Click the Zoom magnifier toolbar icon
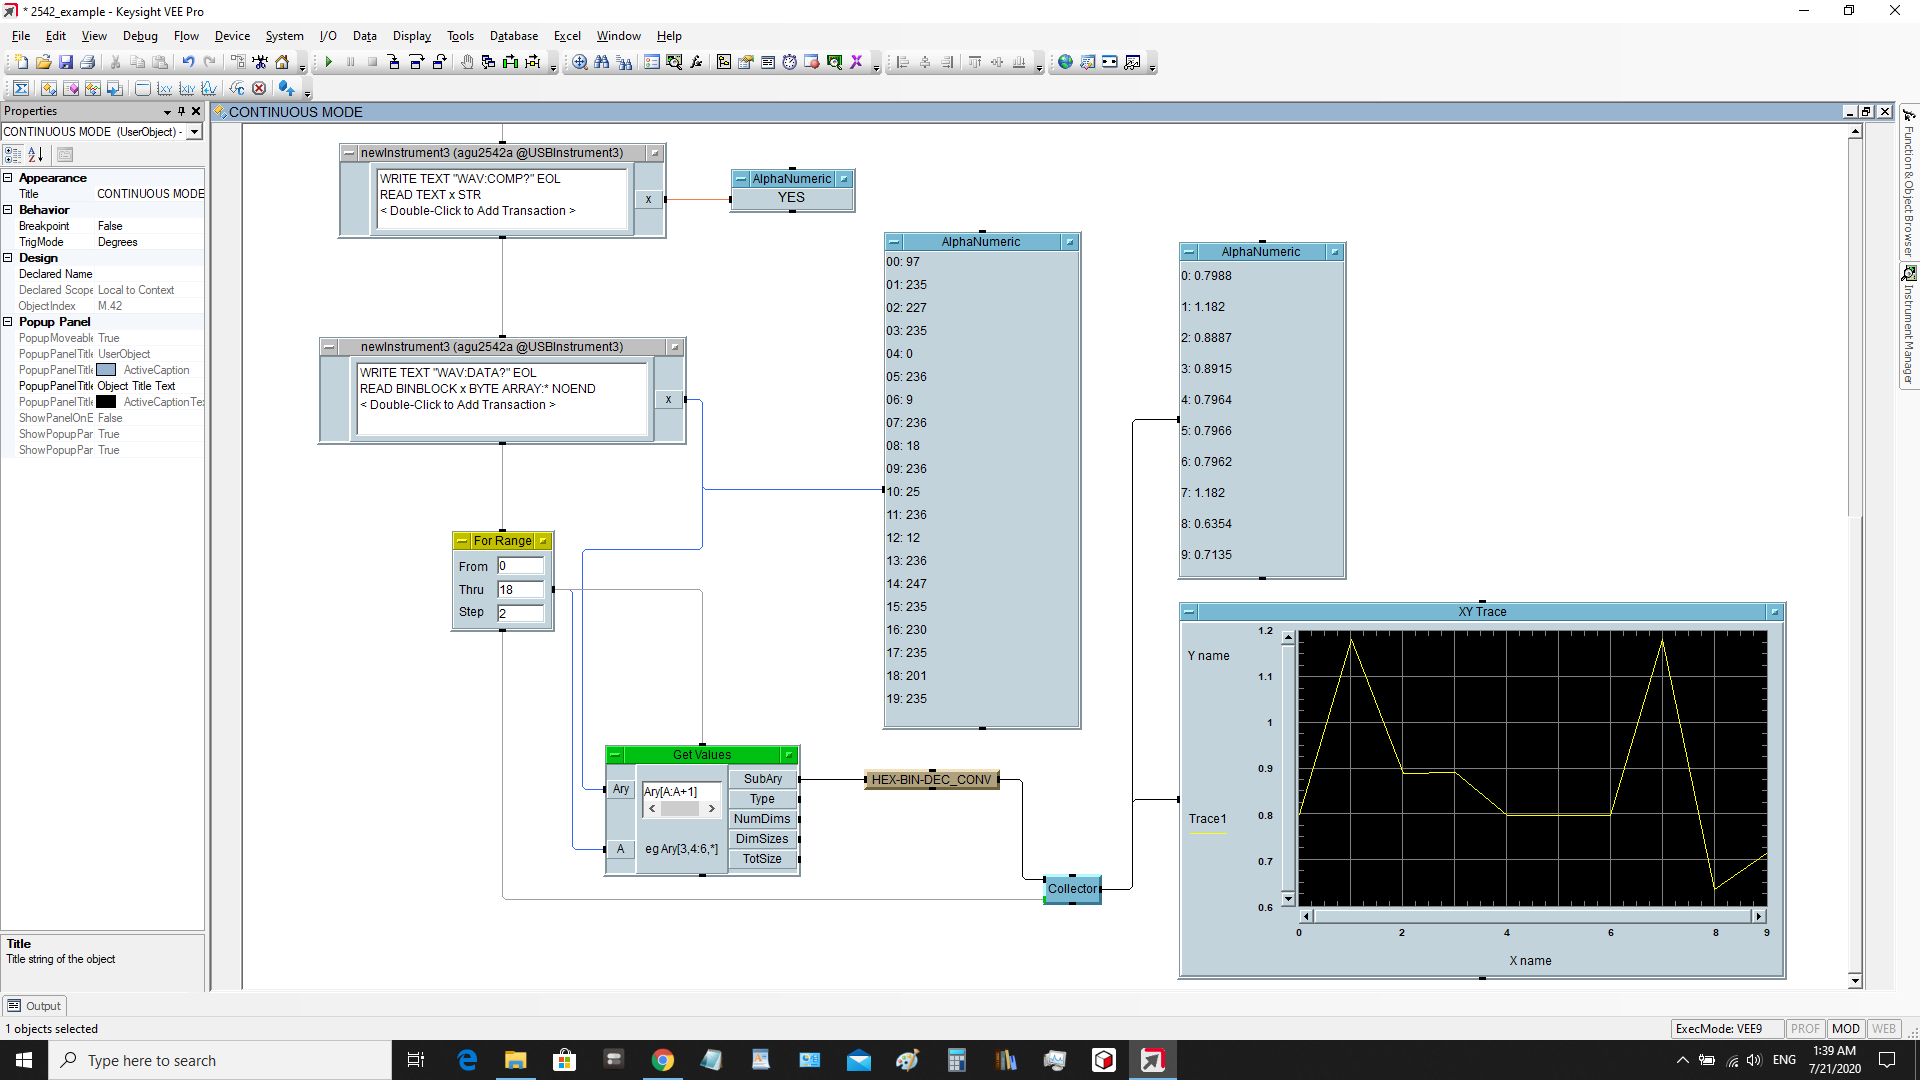This screenshot has height=1080, width=1920. 579,62
